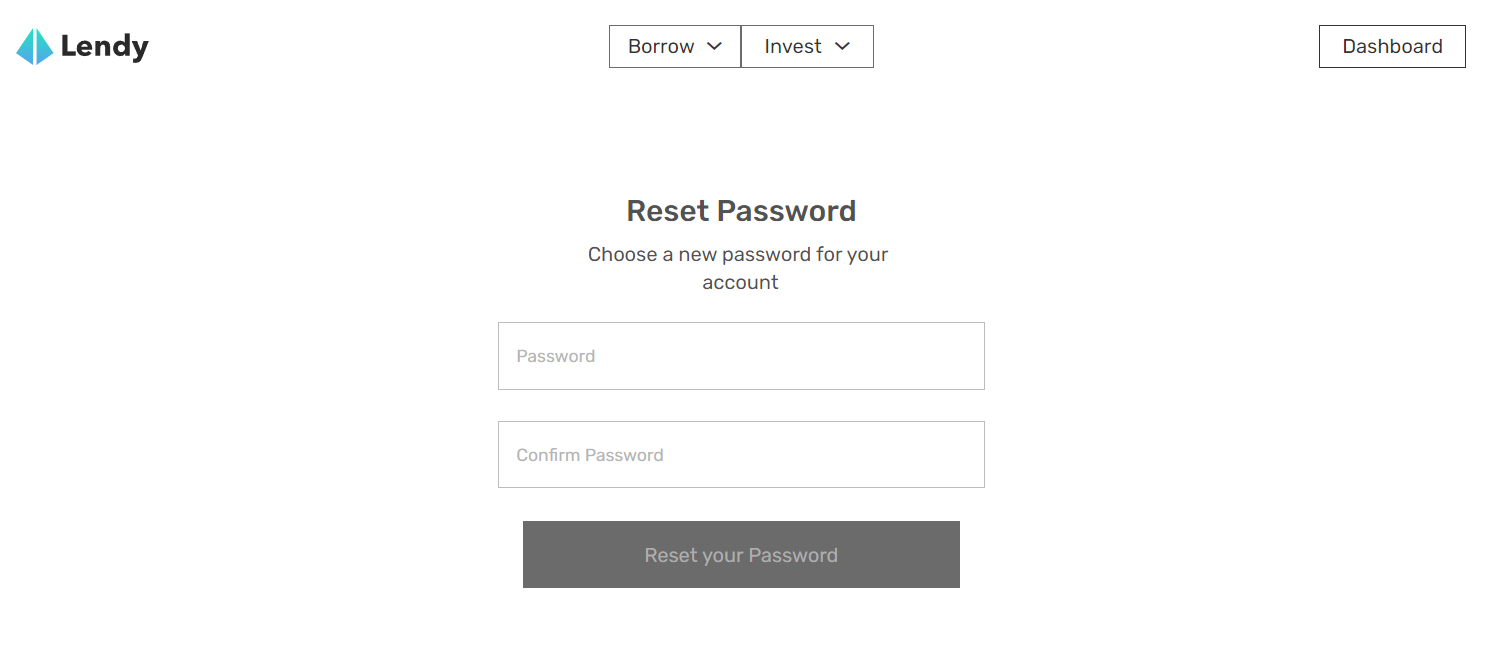Select the Invest label text
This screenshot has width=1489, height=654.
click(793, 47)
